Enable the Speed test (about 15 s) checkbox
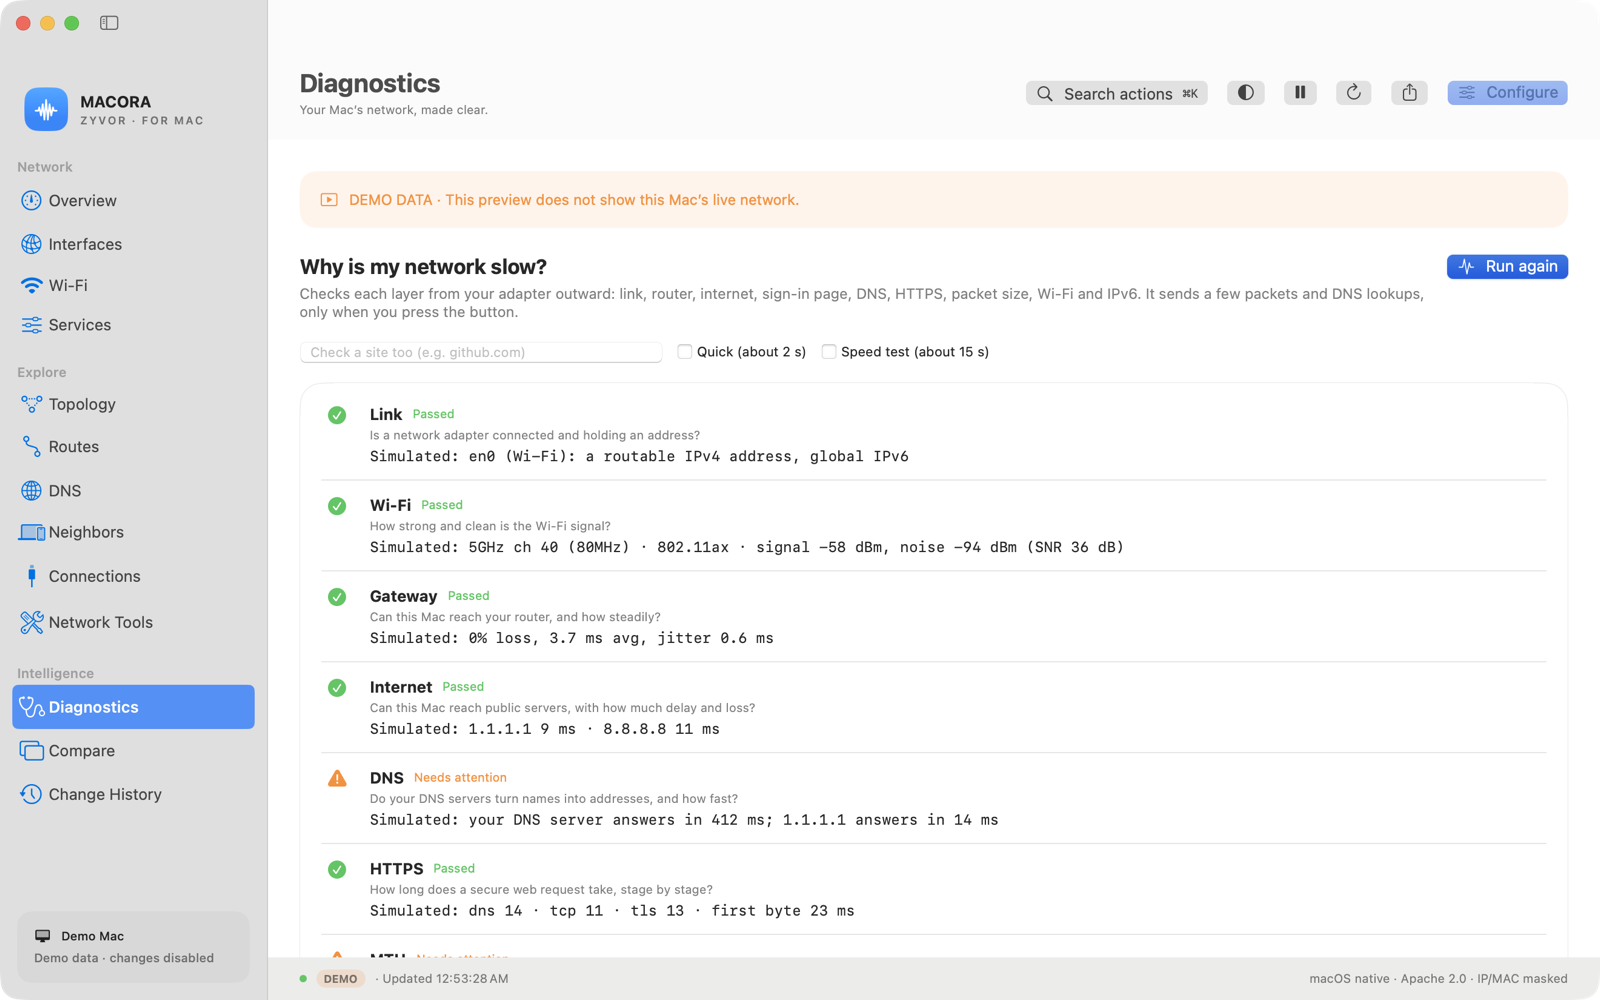Viewport: 1600px width, 1000px height. pos(829,351)
